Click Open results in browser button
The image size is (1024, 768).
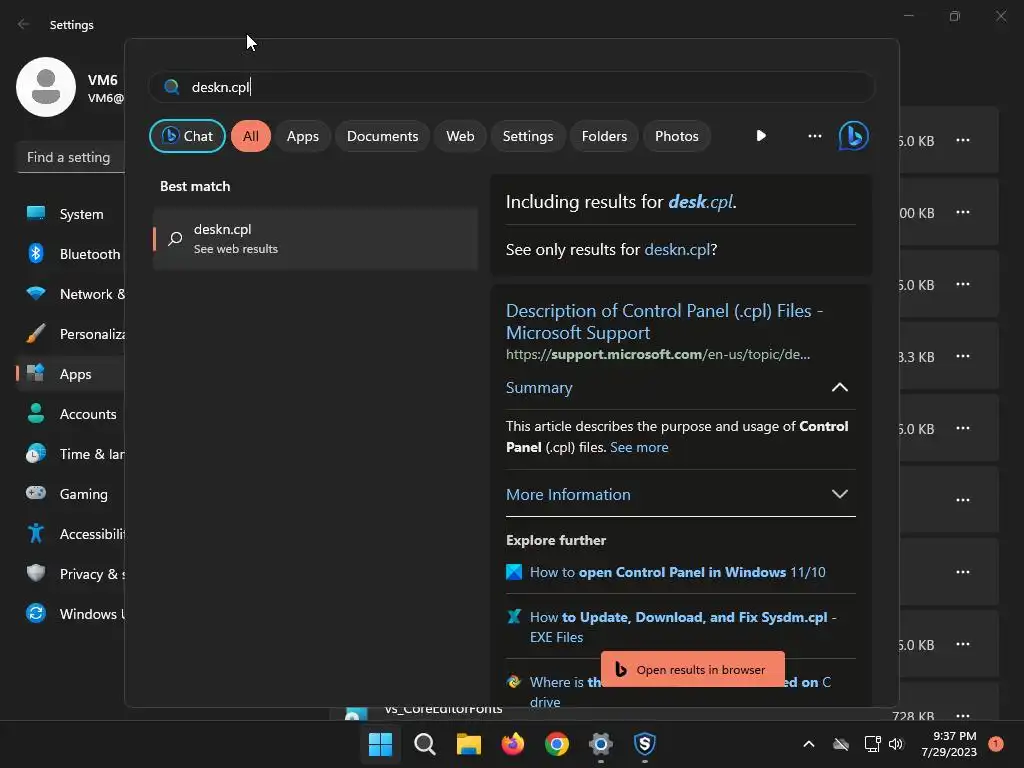point(692,669)
